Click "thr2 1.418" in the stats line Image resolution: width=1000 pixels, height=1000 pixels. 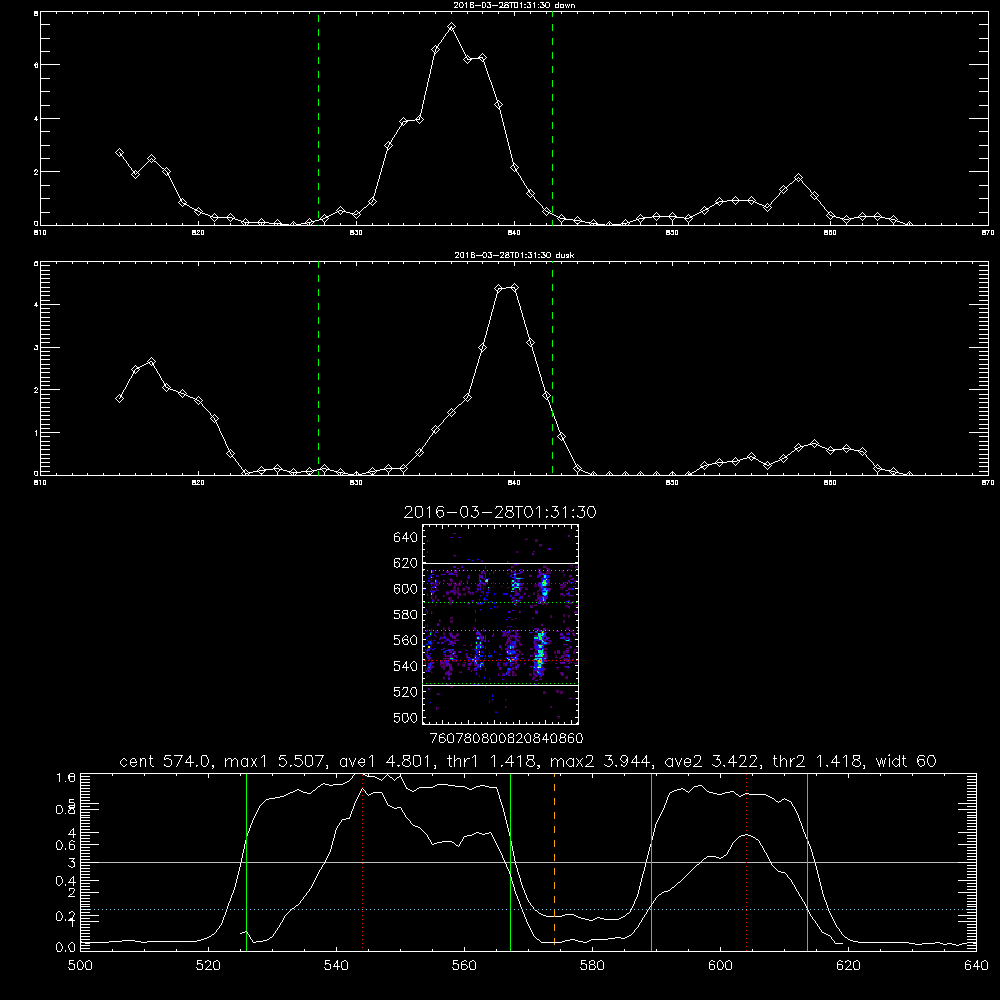[x=820, y=761]
